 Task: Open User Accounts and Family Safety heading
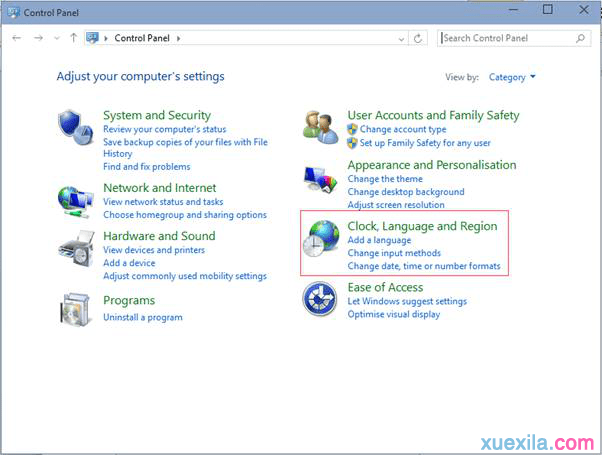[x=433, y=115]
